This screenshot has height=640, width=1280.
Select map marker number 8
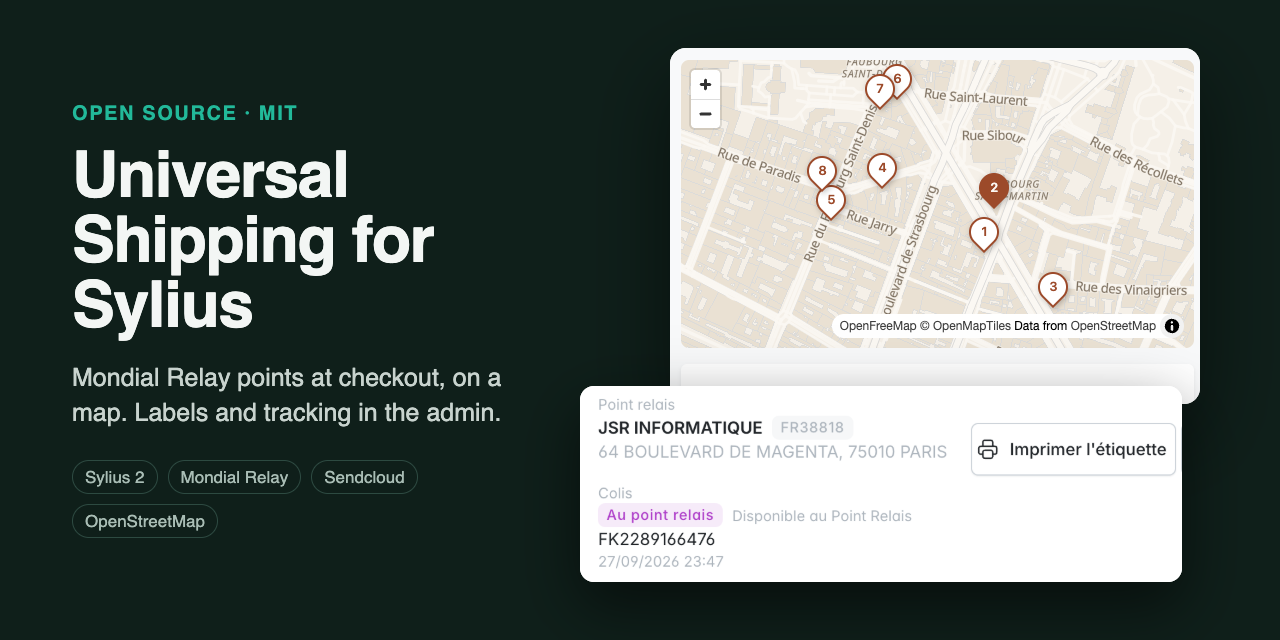(x=822, y=173)
